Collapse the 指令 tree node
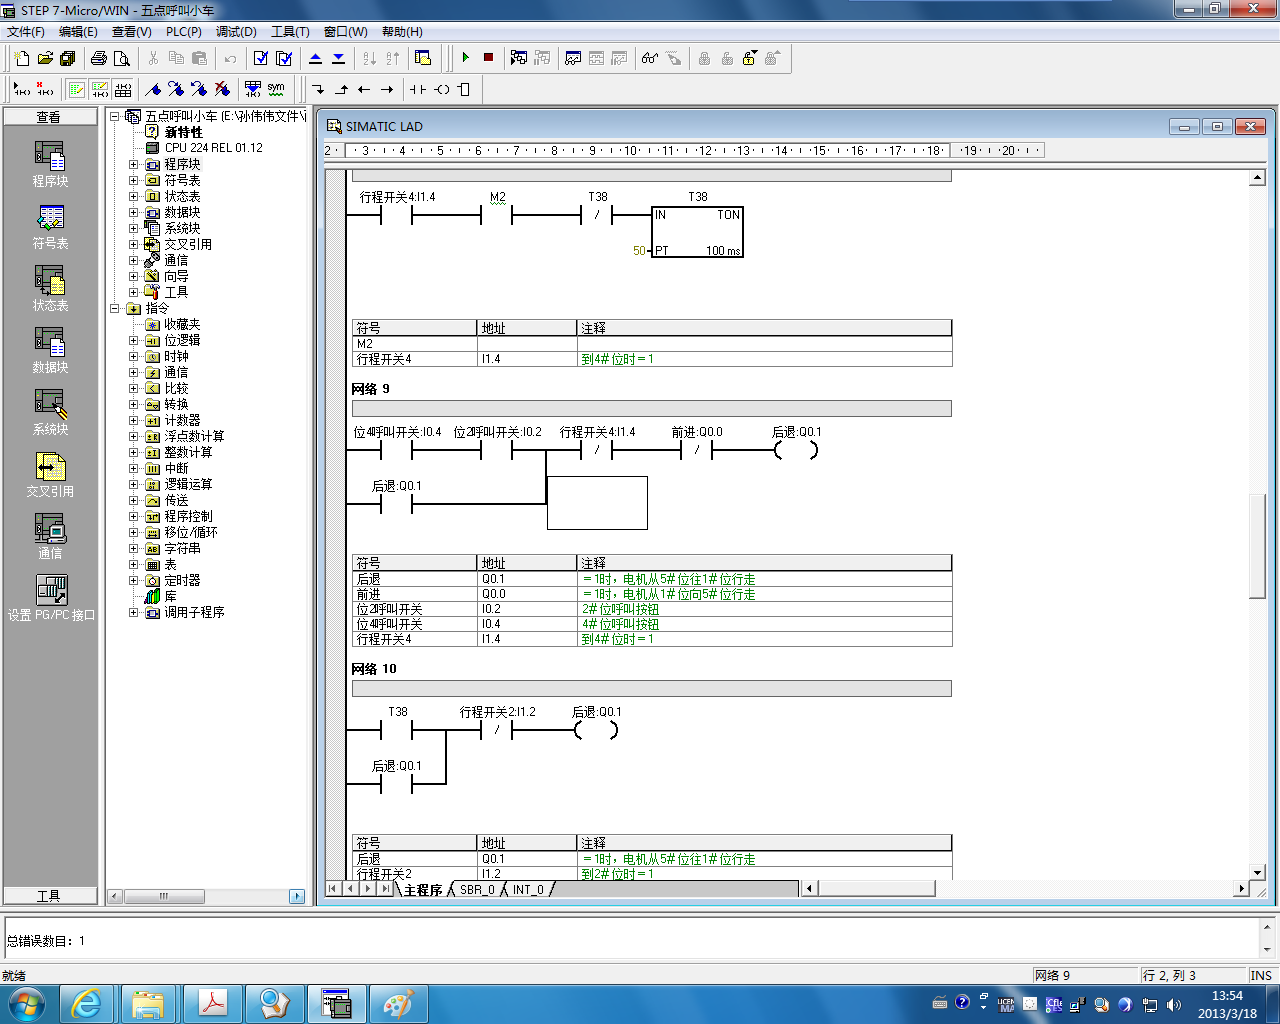The width and height of the screenshot is (1280, 1024). click(115, 308)
